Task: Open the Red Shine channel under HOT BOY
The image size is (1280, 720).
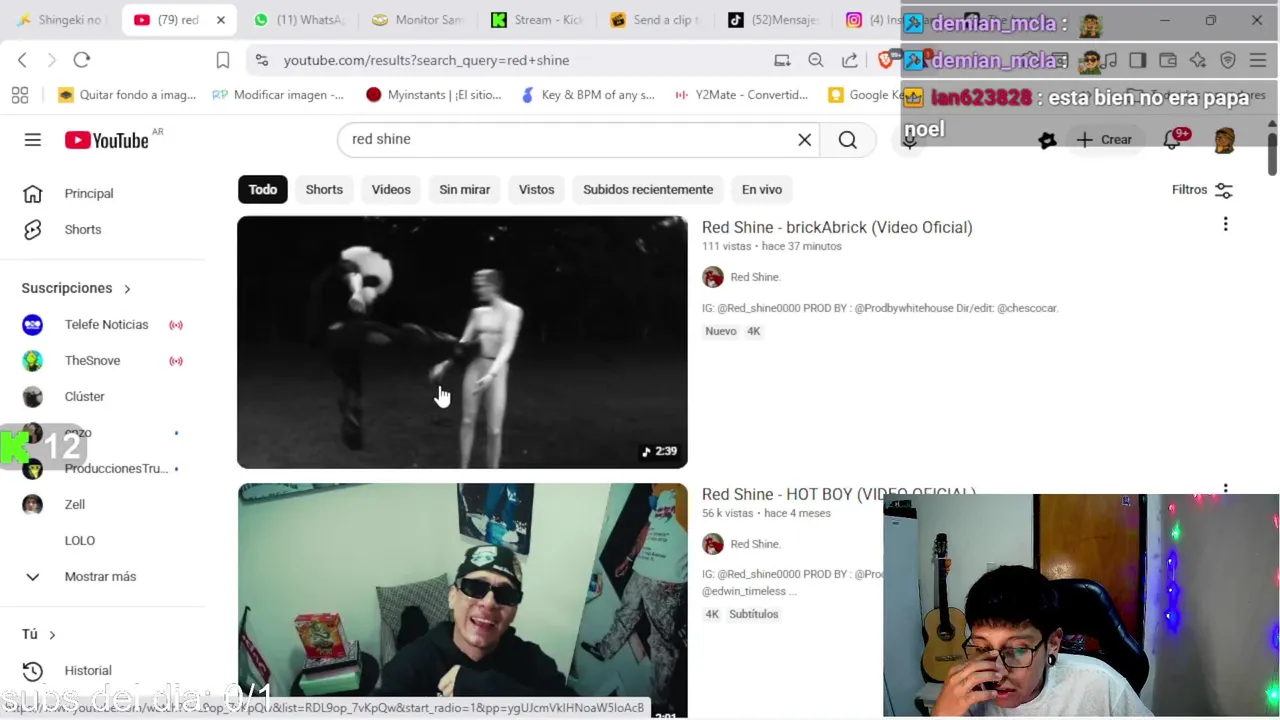Action: tap(755, 544)
